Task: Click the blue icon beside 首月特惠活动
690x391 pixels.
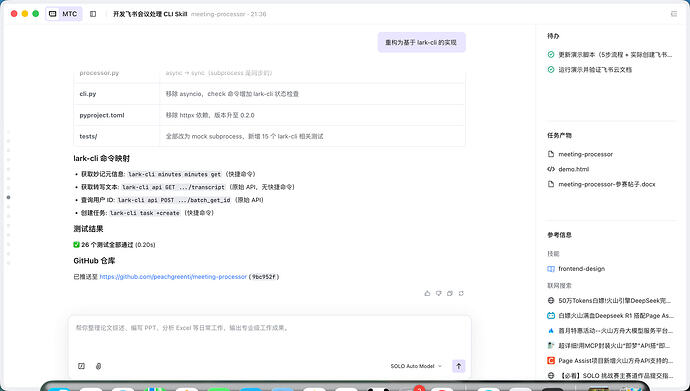Action: tap(551, 331)
